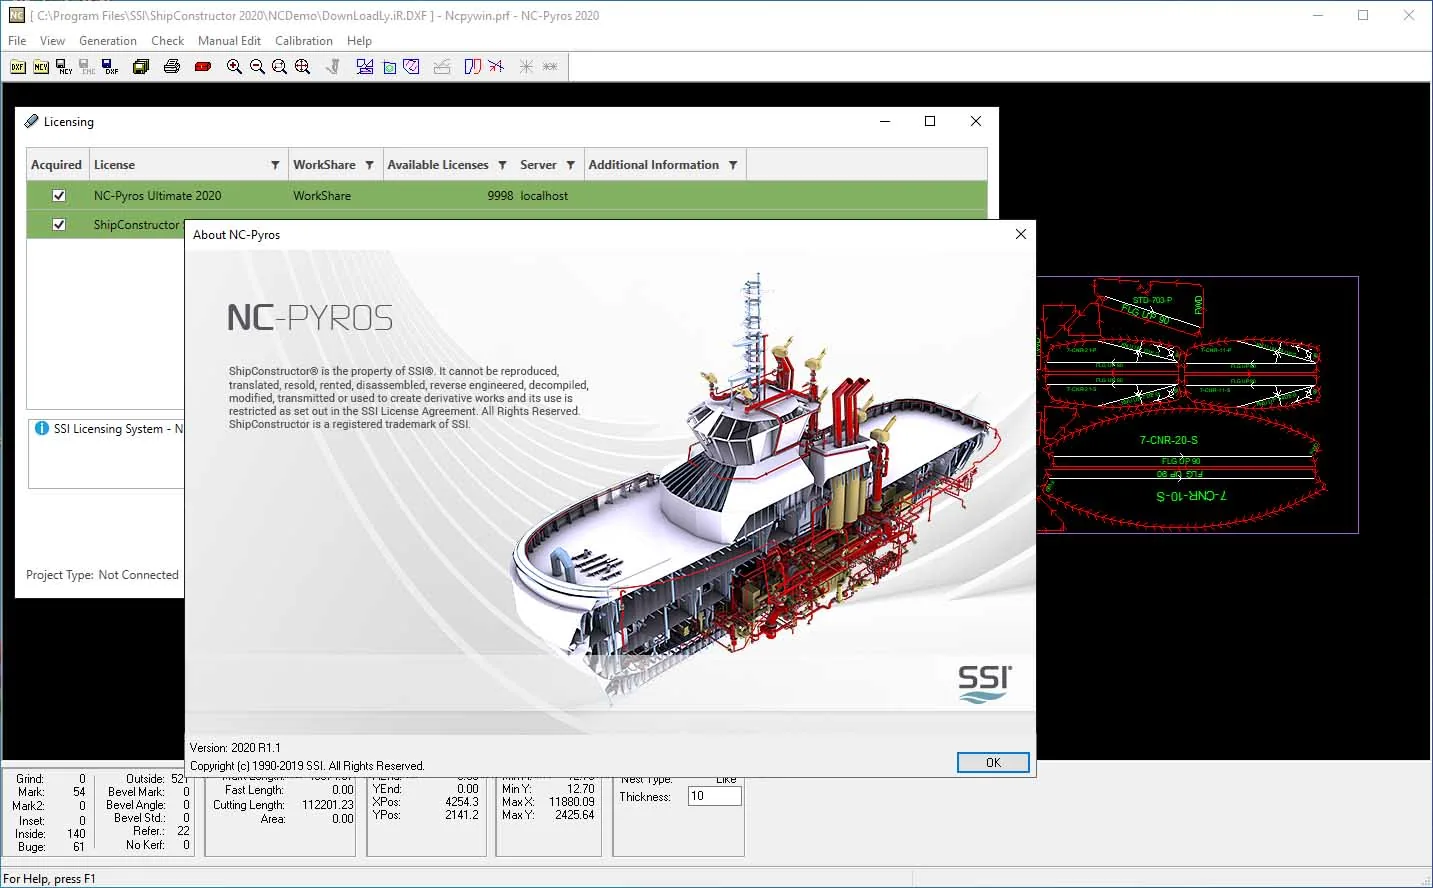Uncheck the NC-Pyros Ultimate 2020 license checkbox
This screenshot has height=888, width=1433.
click(x=59, y=196)
